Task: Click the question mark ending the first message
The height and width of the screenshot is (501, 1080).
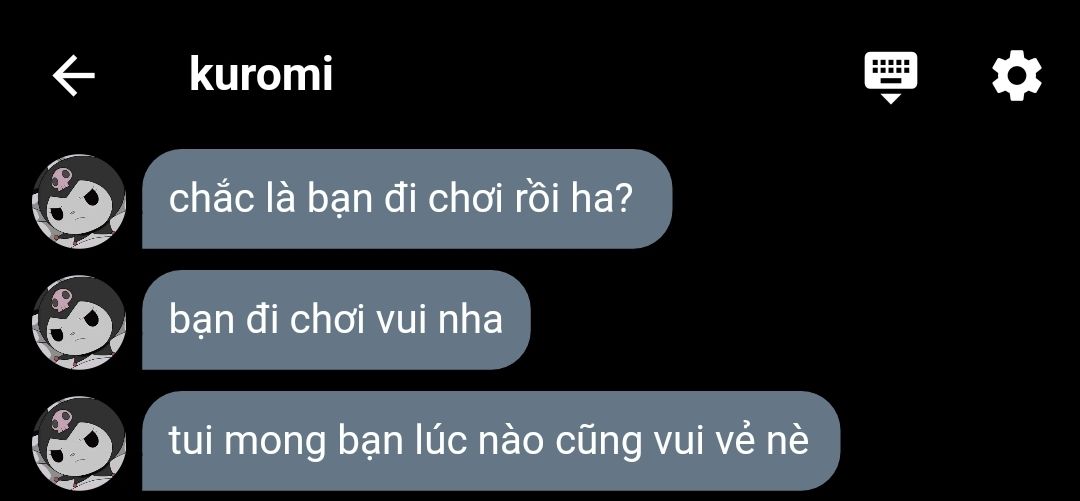Action: click(x=623, y=198)
